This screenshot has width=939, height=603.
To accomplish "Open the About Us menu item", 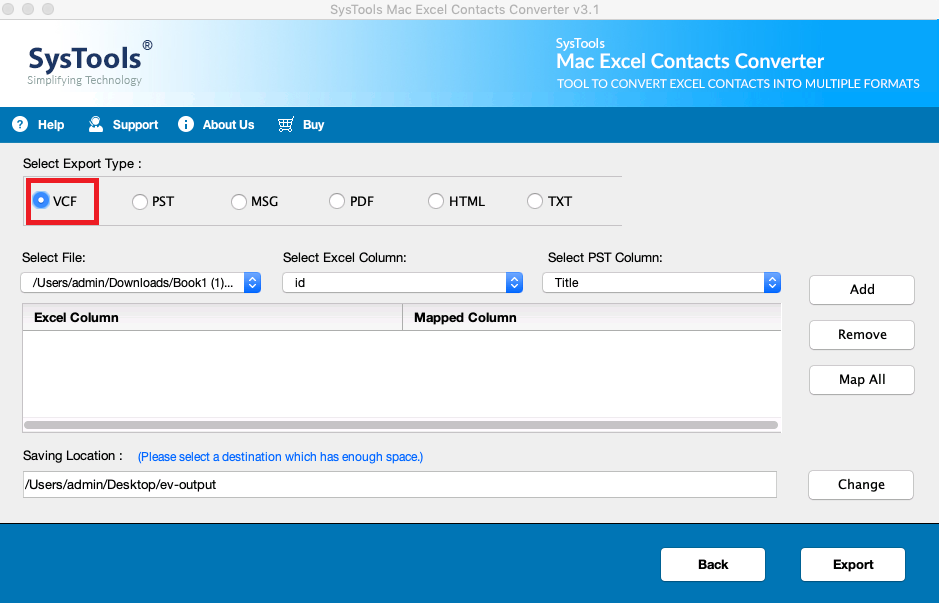I will click(x=228, y=125).
